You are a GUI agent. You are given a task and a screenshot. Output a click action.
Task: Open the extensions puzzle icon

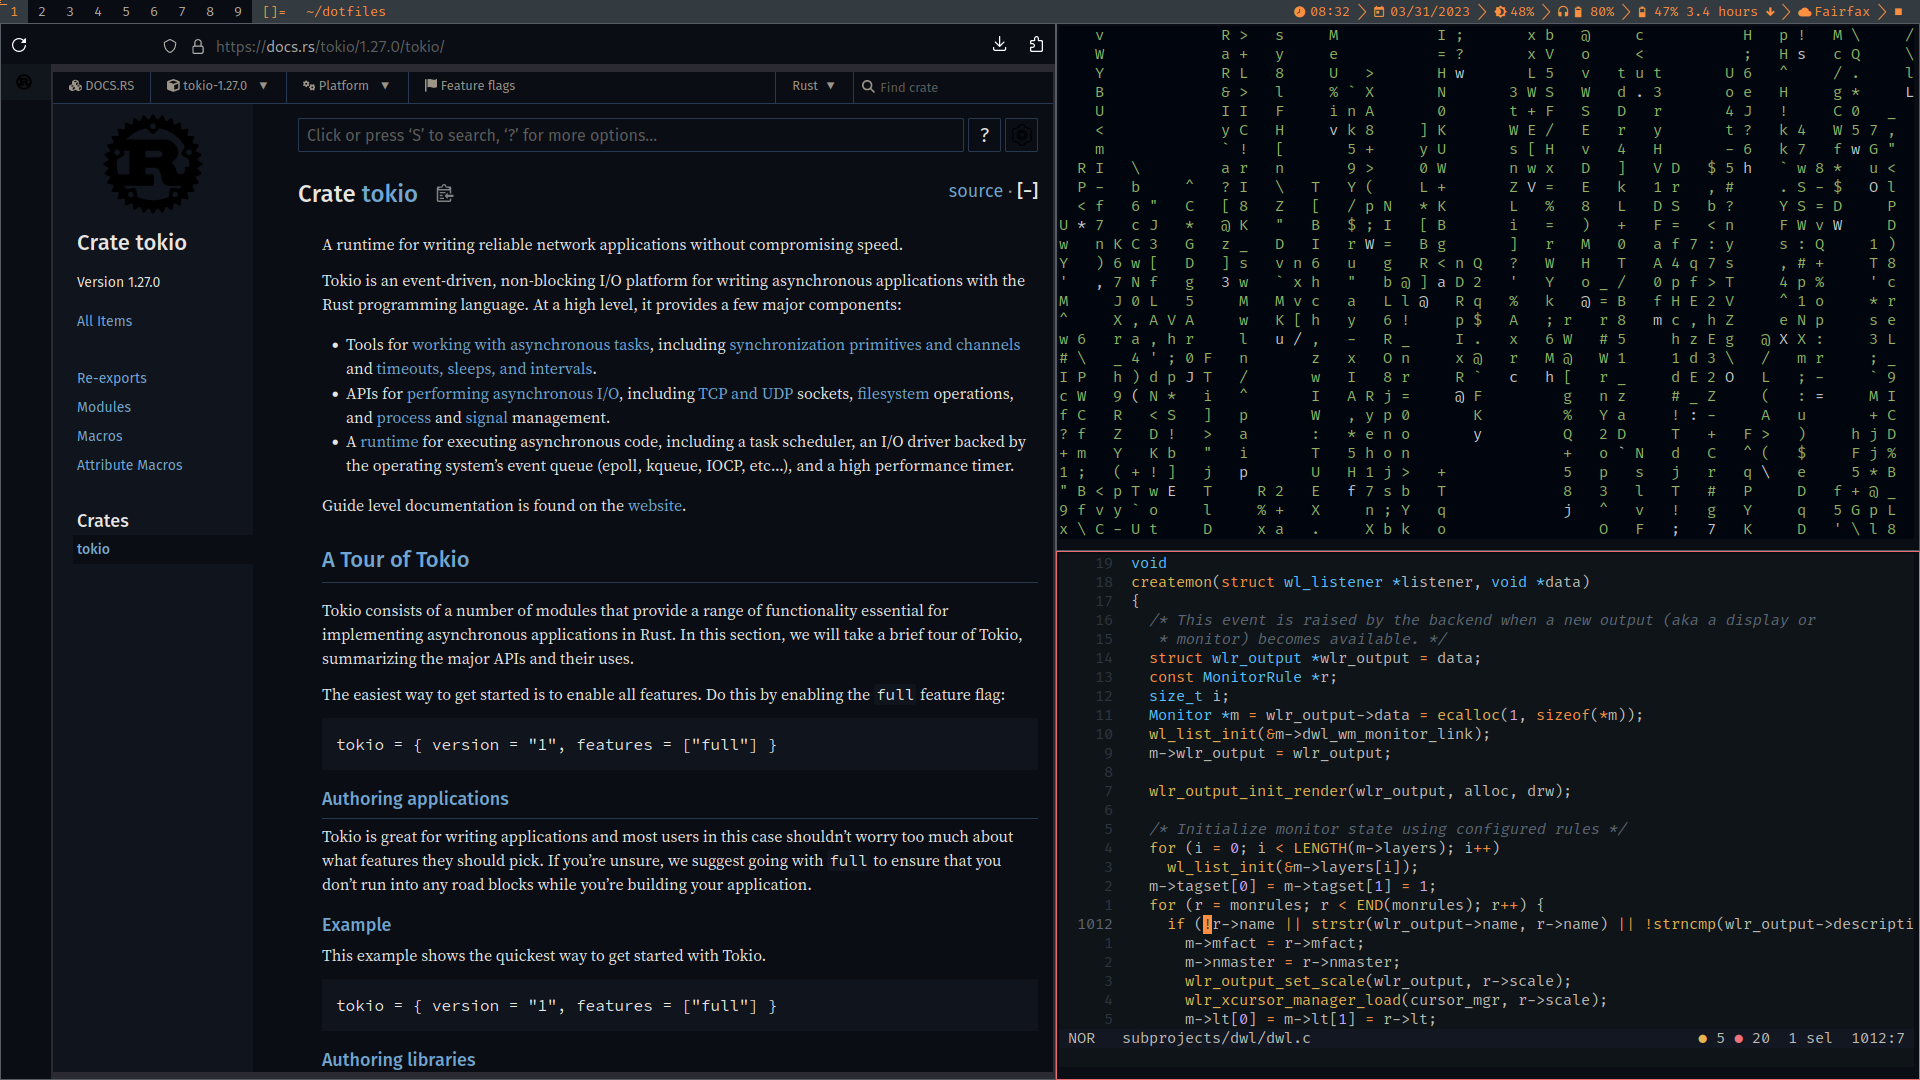click(x=1036, y=45)
